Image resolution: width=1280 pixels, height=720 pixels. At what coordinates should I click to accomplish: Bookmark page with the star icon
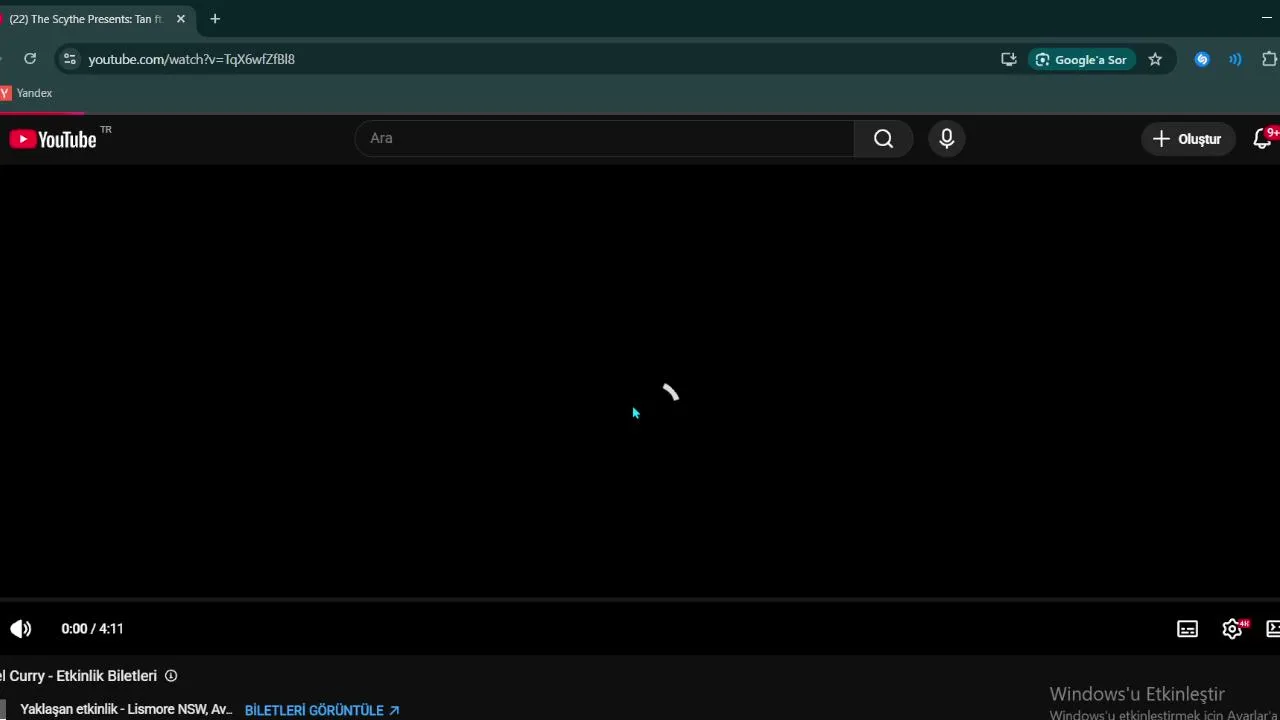click(1155, 59)
